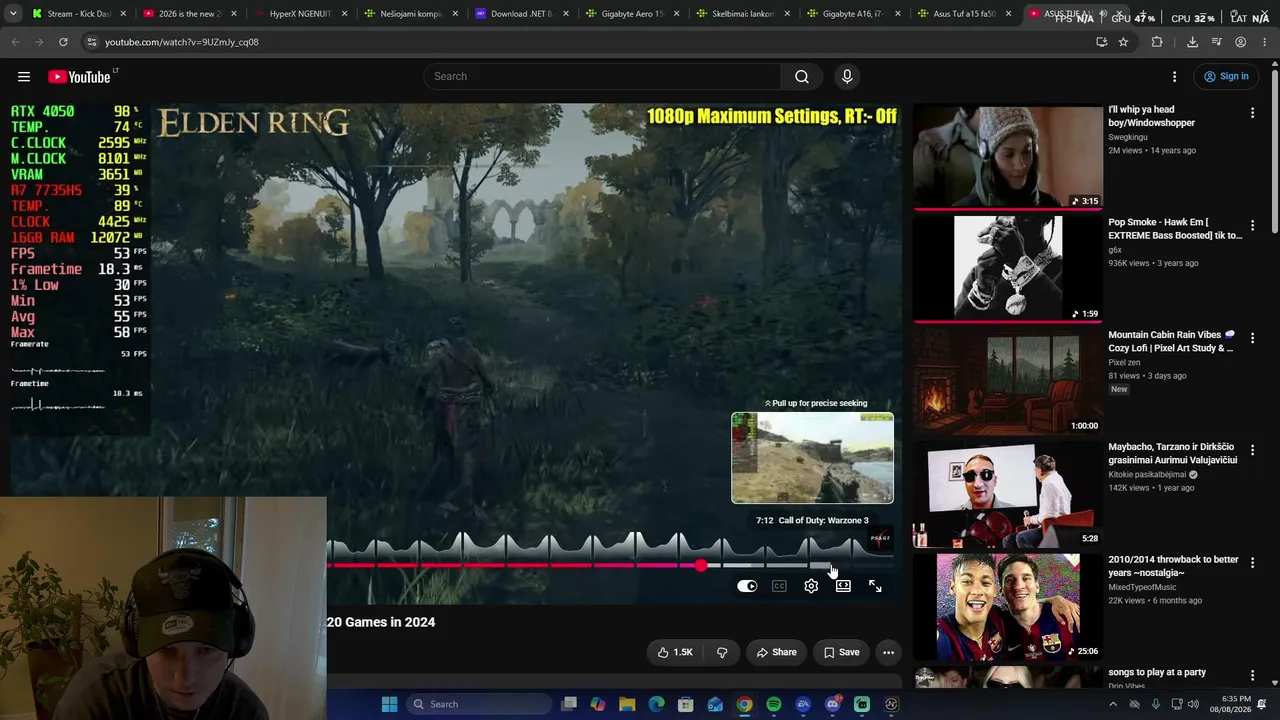This screenshot has width=1280, height=720.
Task: Open the YouTube guide hamburger menu
Action: point(24,77)
